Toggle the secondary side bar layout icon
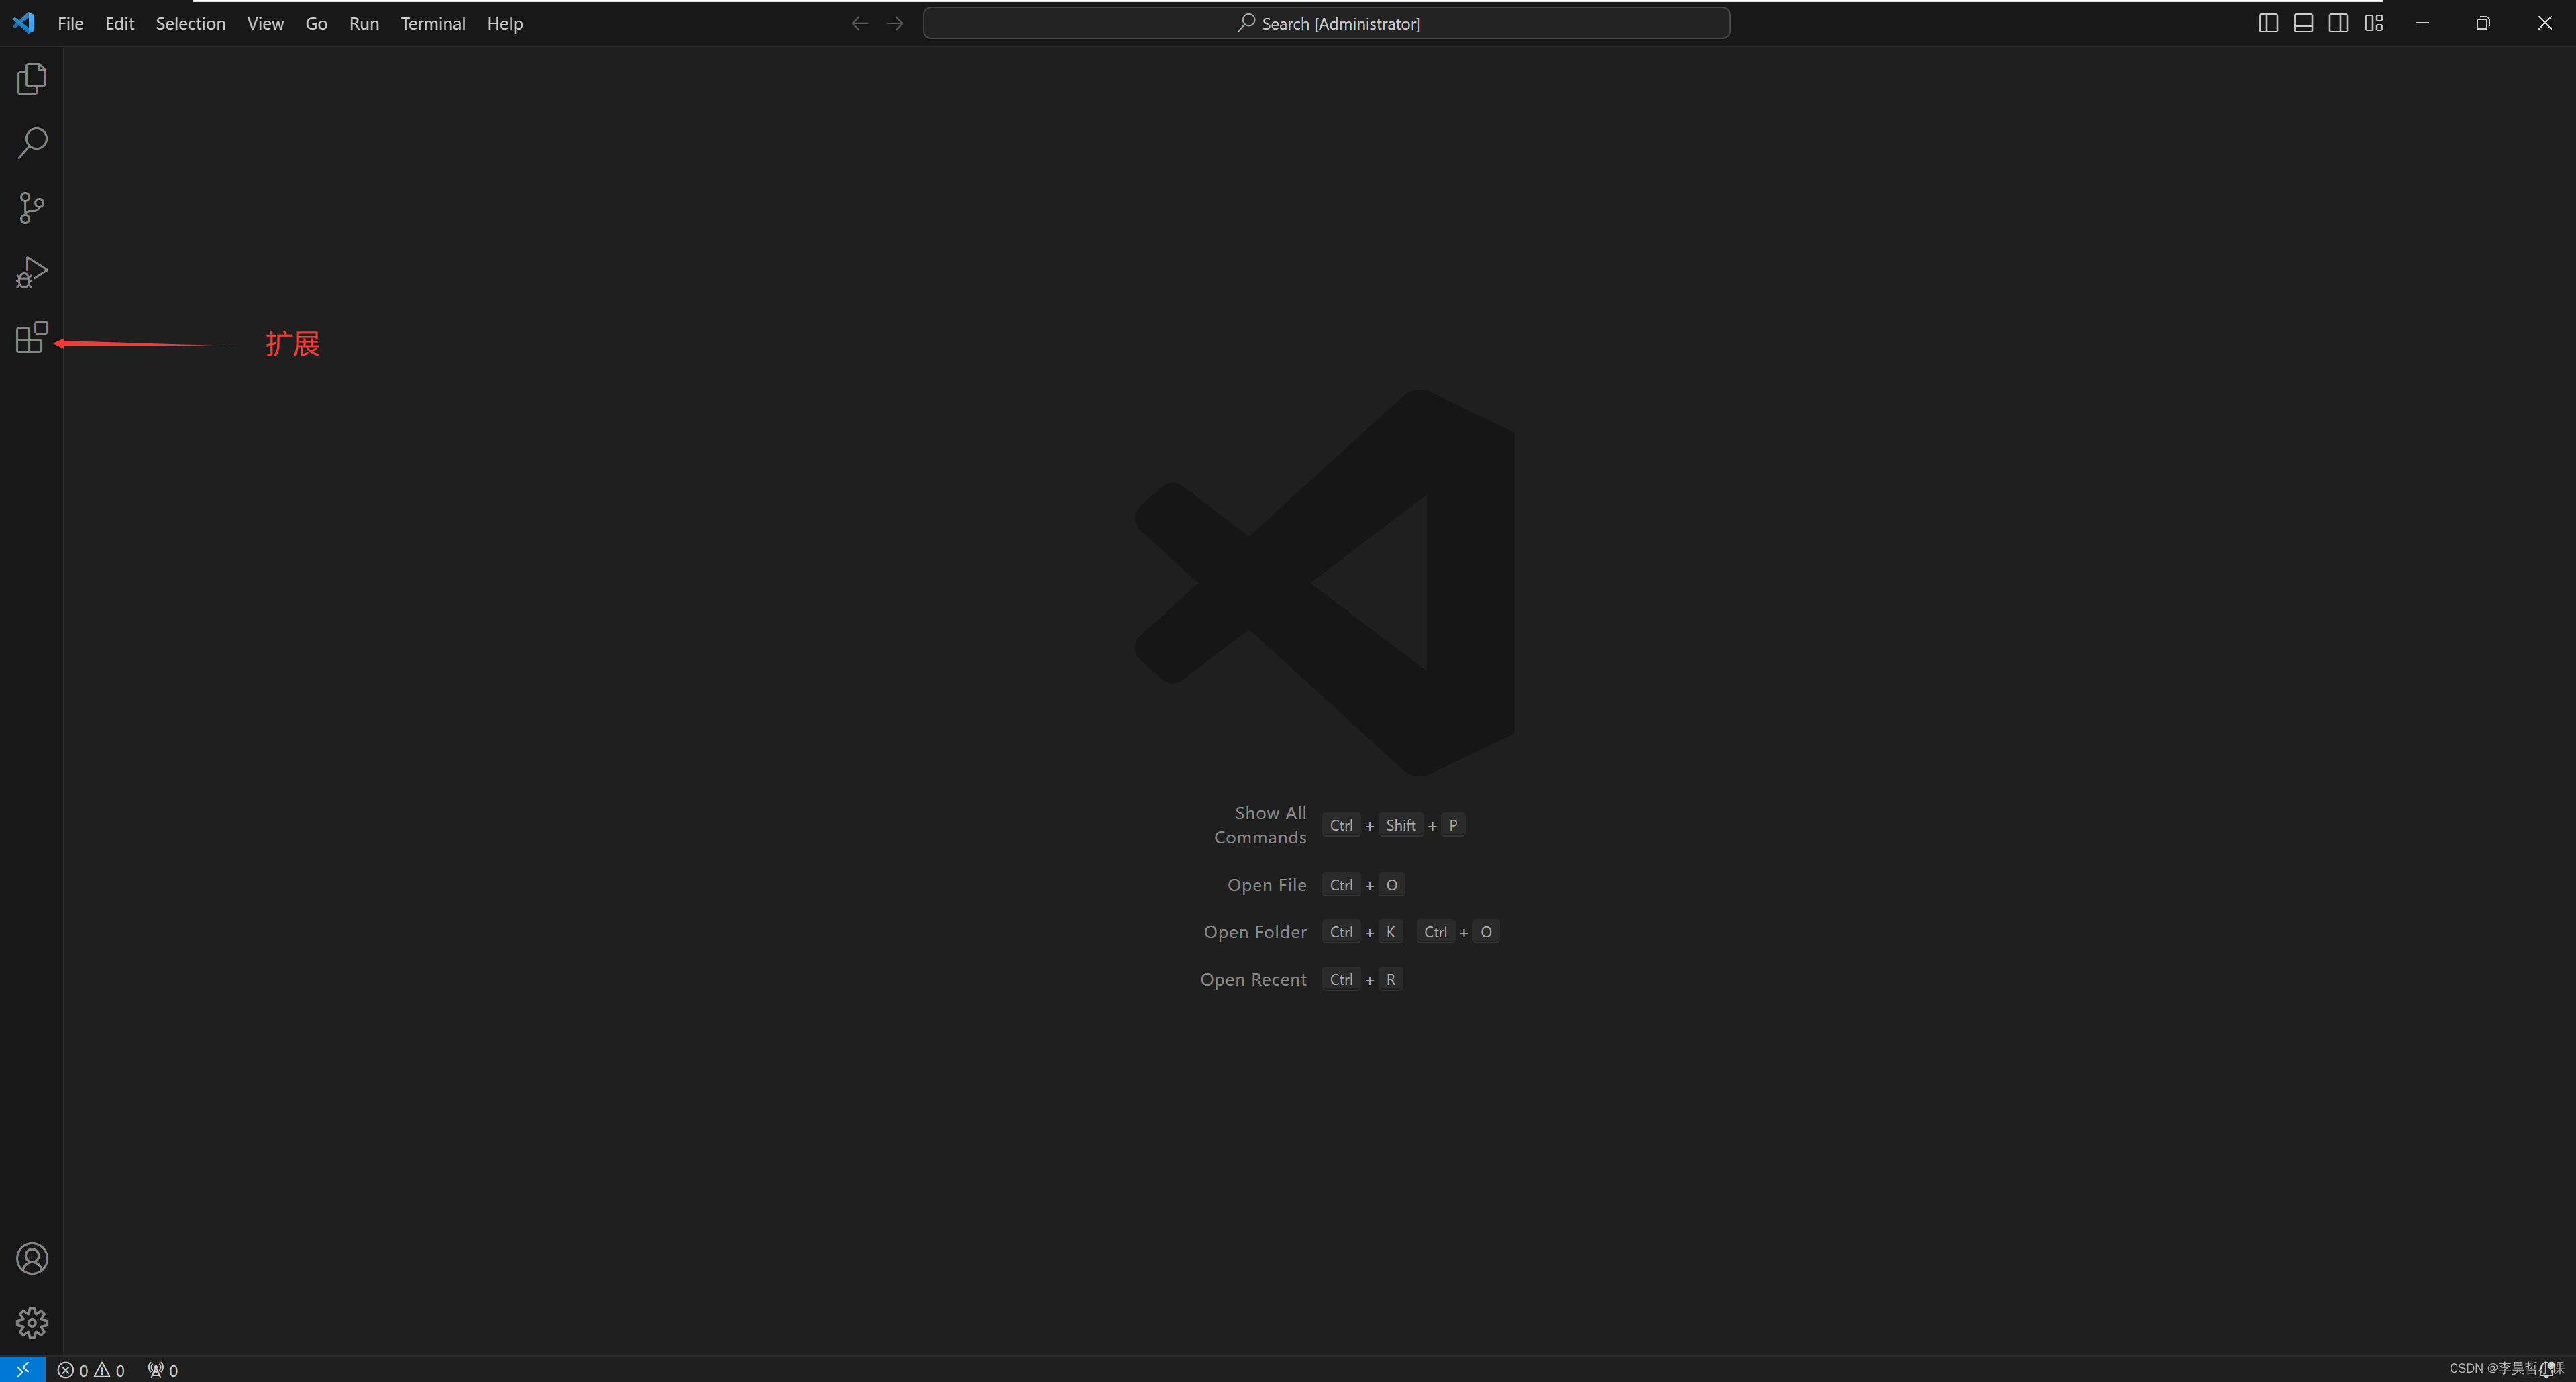The width and height of the screenshot is (2576, 1382). coord(2338,23)
